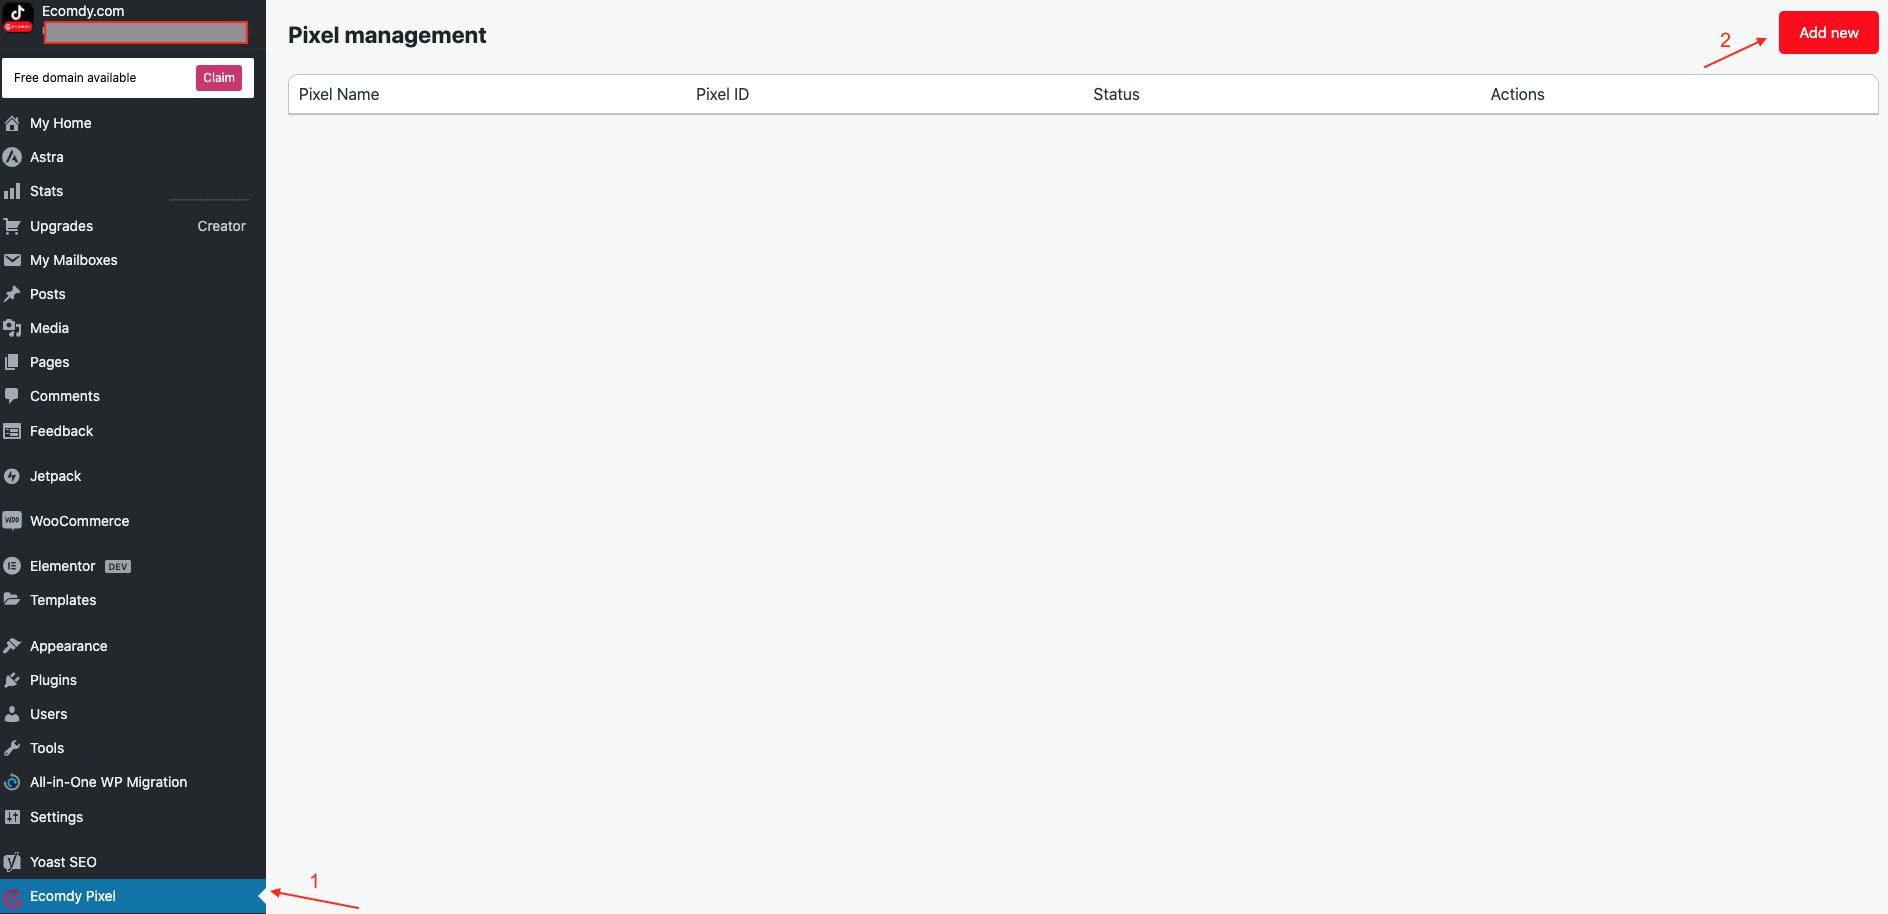Click the My Mailboxes envelope icon
1888x914 pixels.
click(12, 260)
